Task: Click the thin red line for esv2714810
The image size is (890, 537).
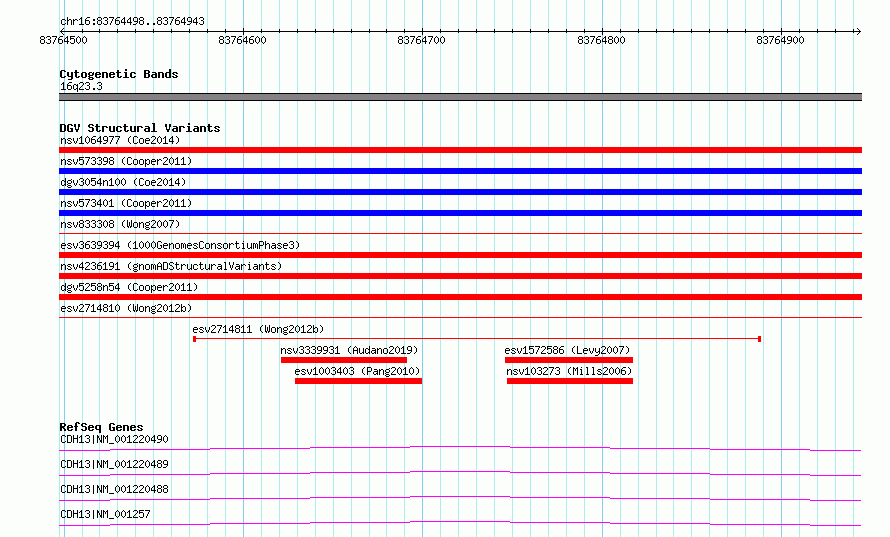Action: pos(460,317)
